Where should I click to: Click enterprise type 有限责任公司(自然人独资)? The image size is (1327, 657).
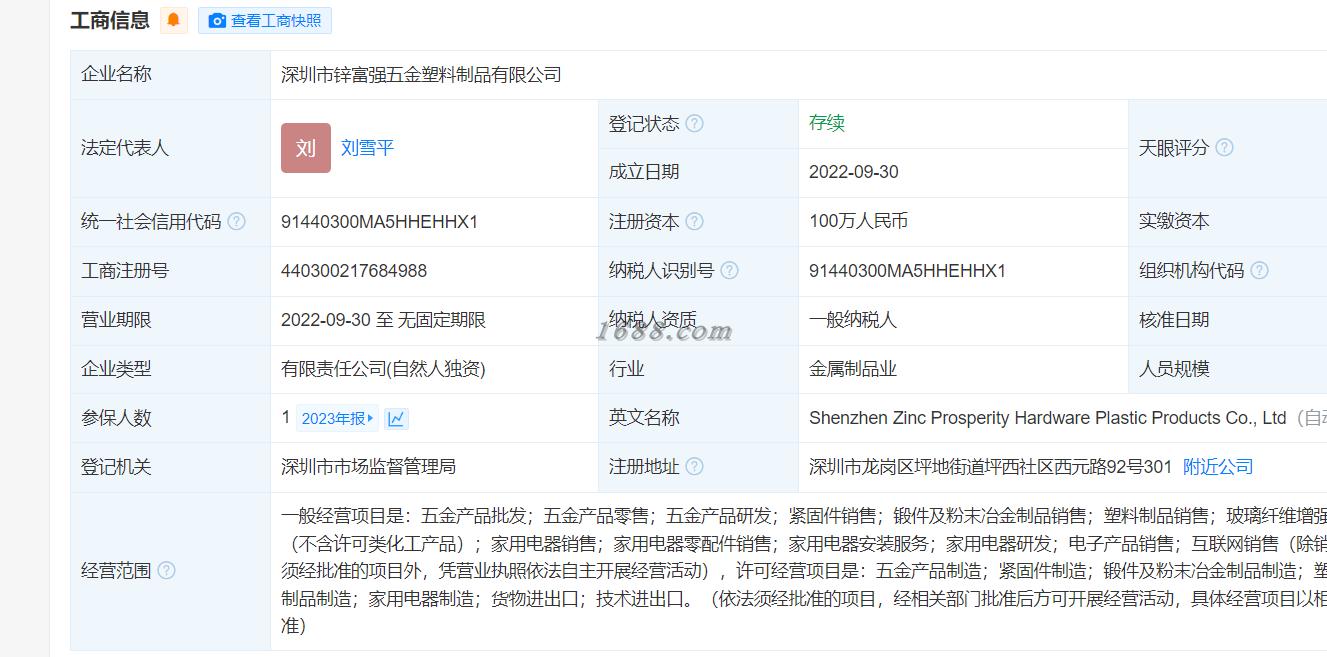click(383, 369)
